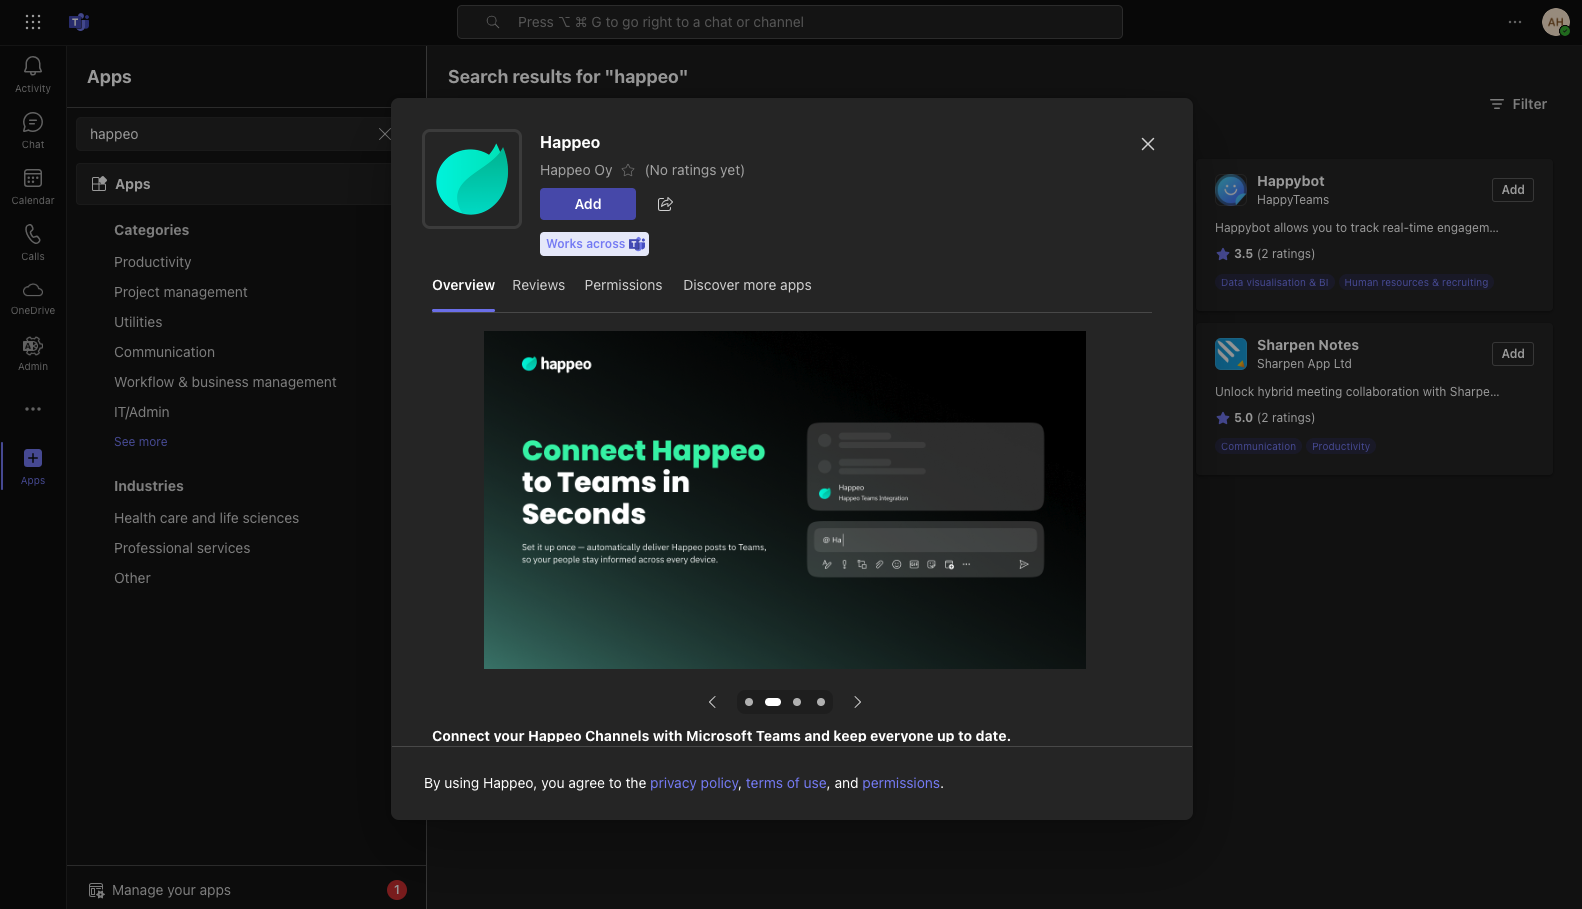Click the Works across badge
The image size is (1582, 909).
point(595,244)
